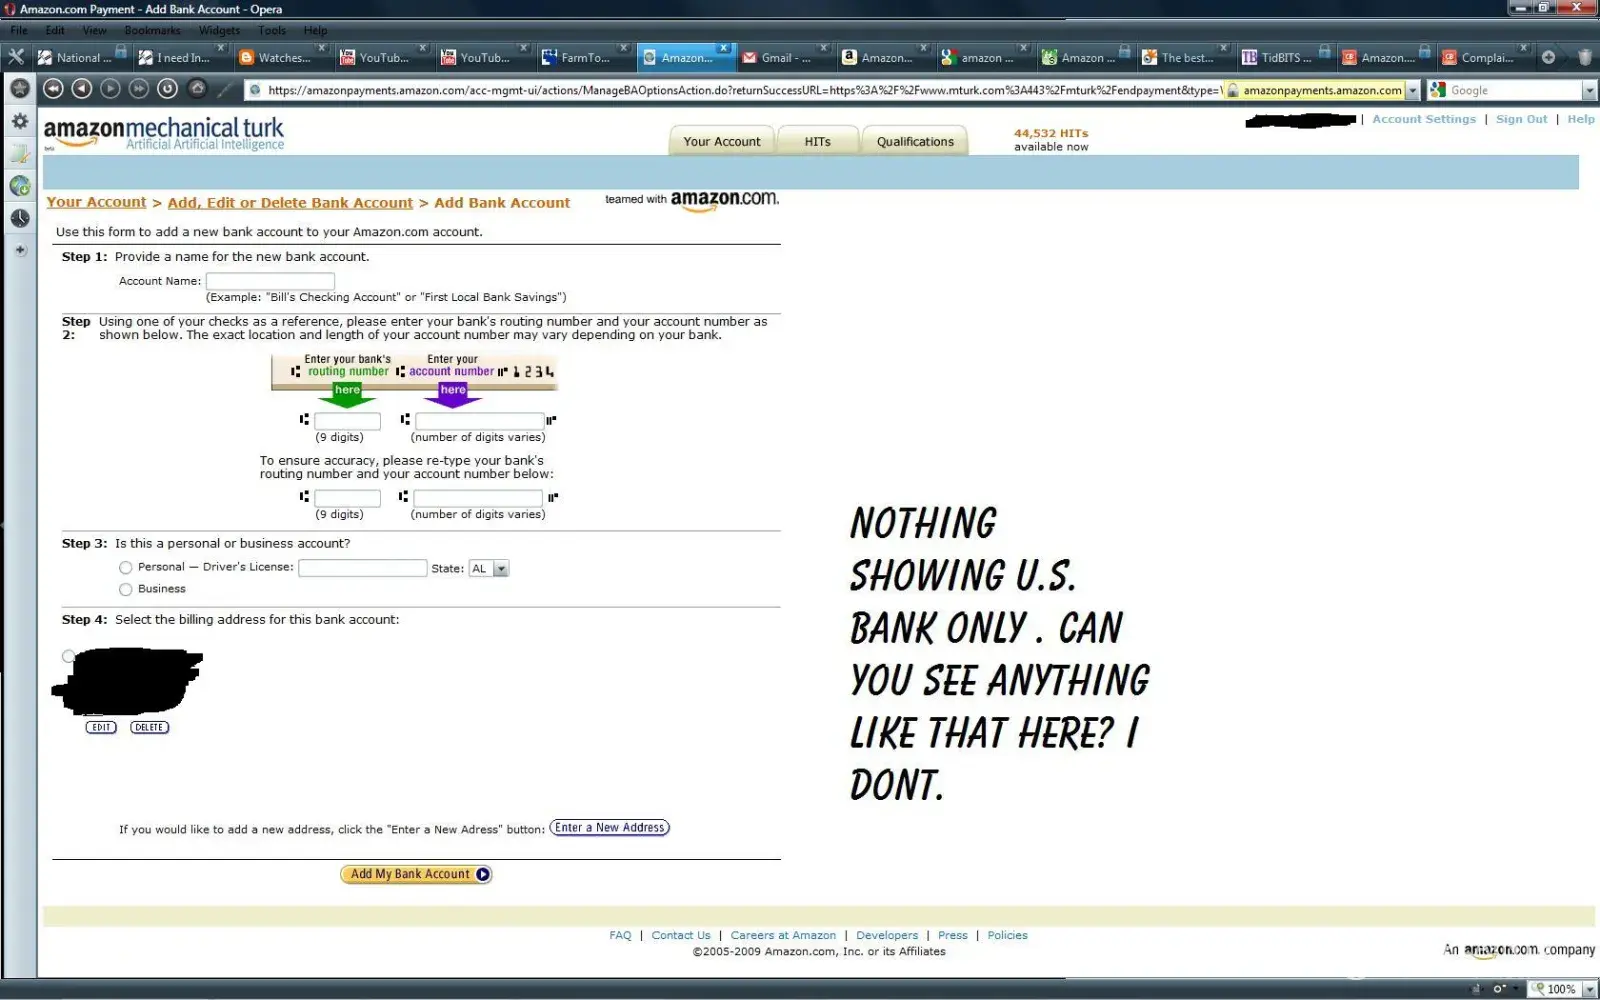Screen dimensions: 1600x1000
Task: Click the Reload page icon in toolbar
Action: (x=168, y=89)
